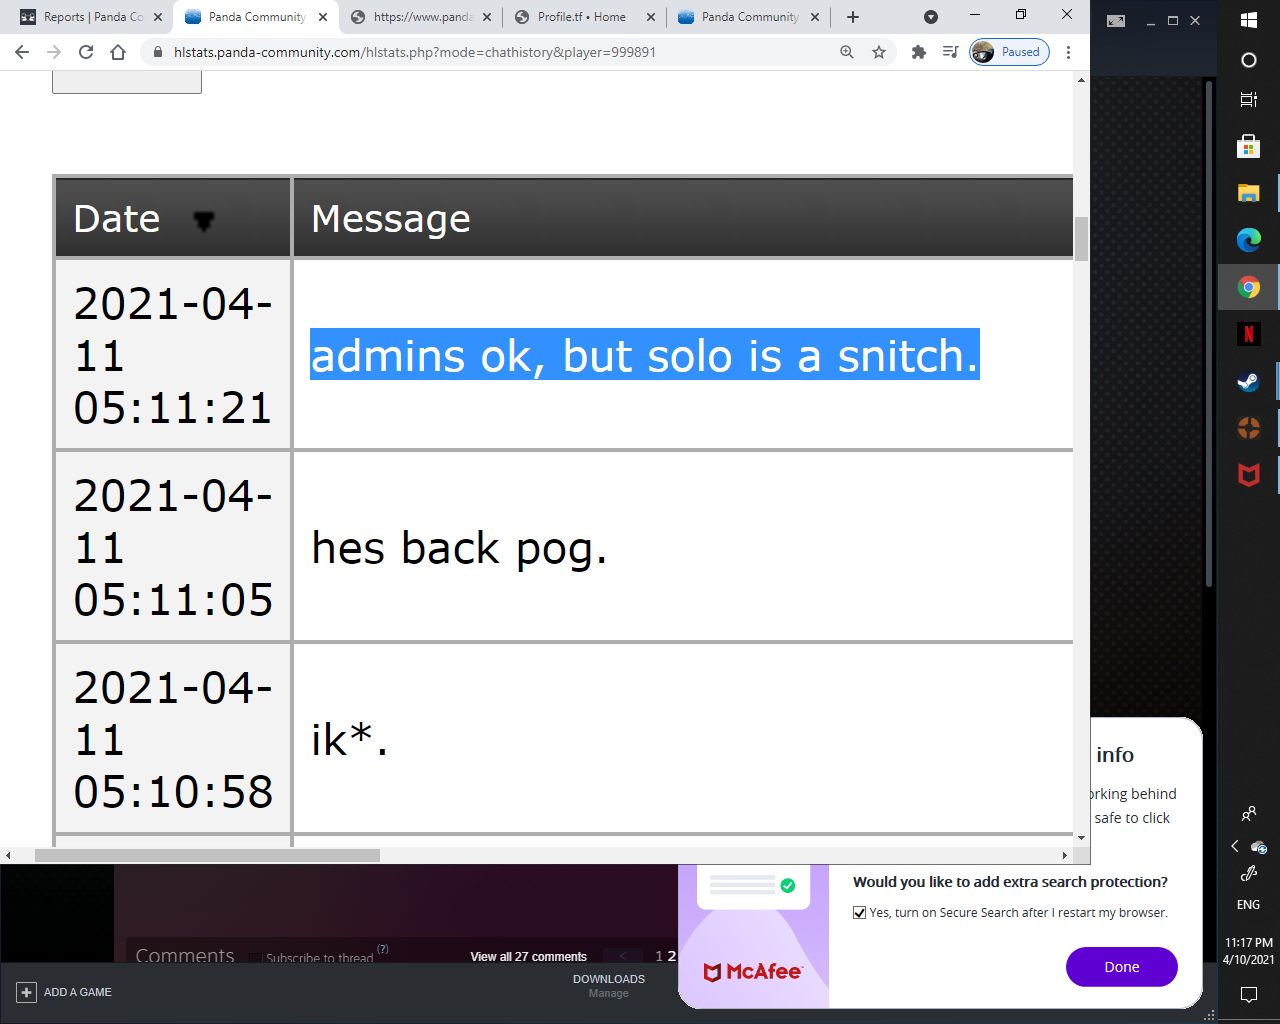Screen dimensions: 1280x1024
Task: Switch to the Reports Panda Community tab
Action: [92, 17]
